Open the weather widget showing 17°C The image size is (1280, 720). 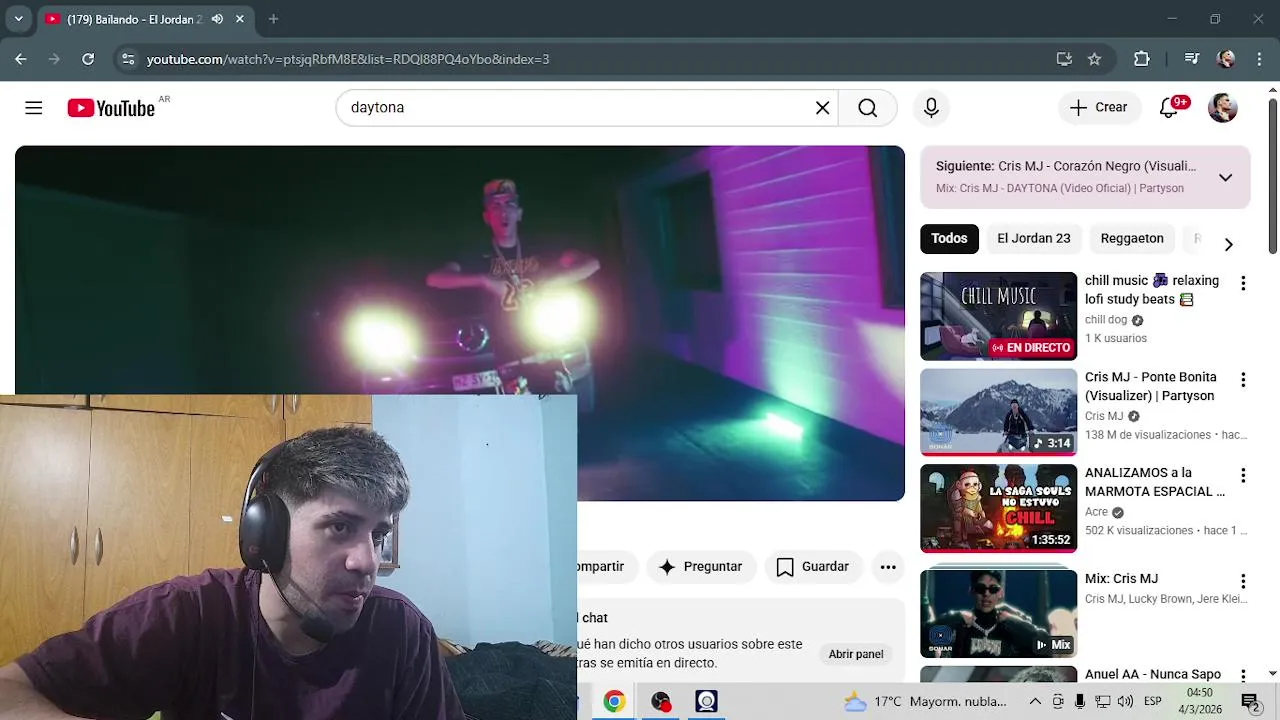[x=924, y=702]
